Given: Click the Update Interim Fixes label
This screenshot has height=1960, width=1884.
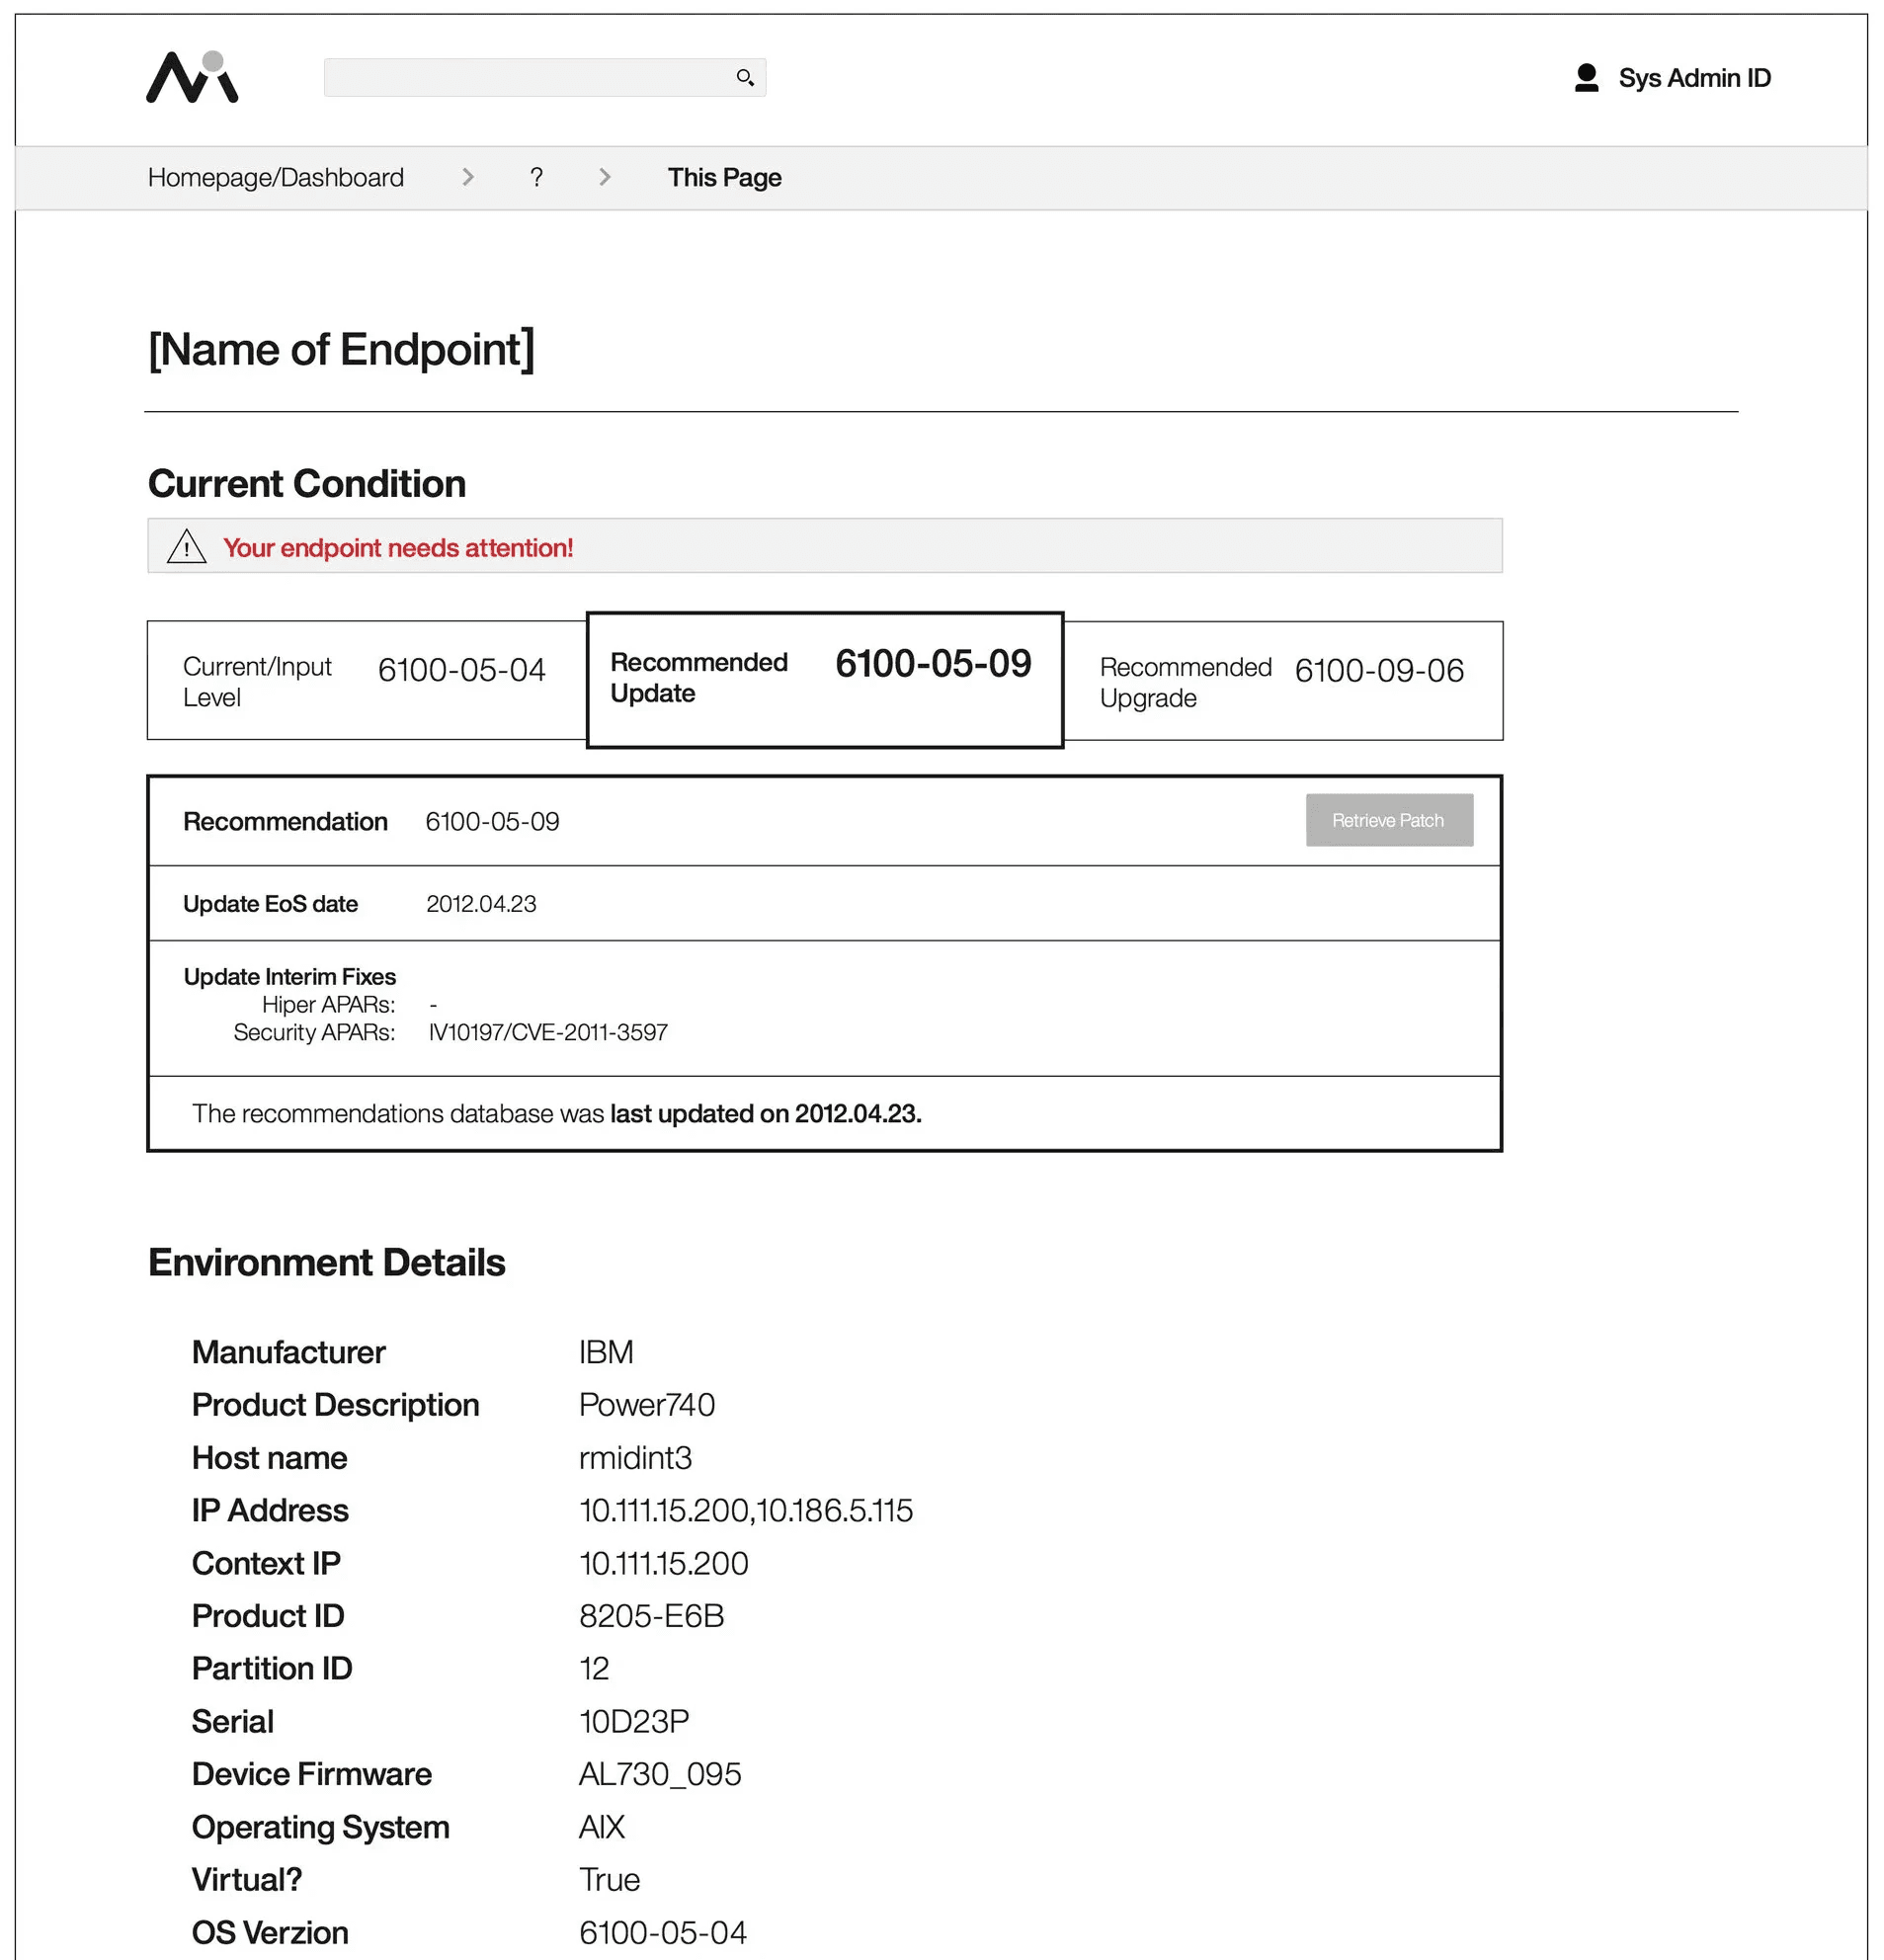Looking at the screenshot, I should point(290,976).
